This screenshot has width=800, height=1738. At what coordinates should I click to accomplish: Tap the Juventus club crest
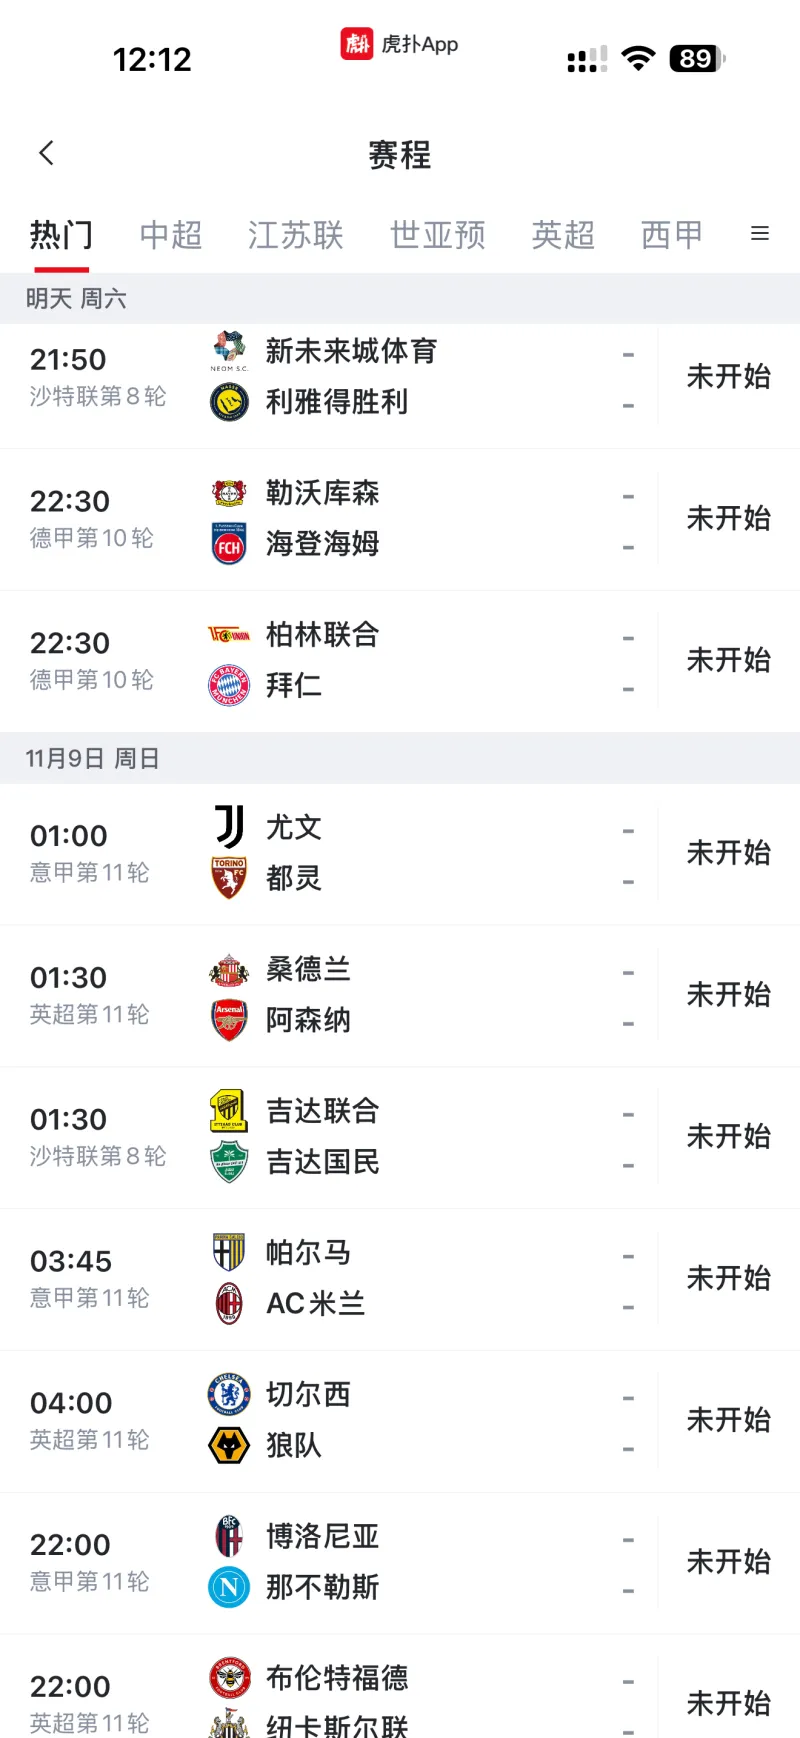pyautogui.click(x=229, y=827)
